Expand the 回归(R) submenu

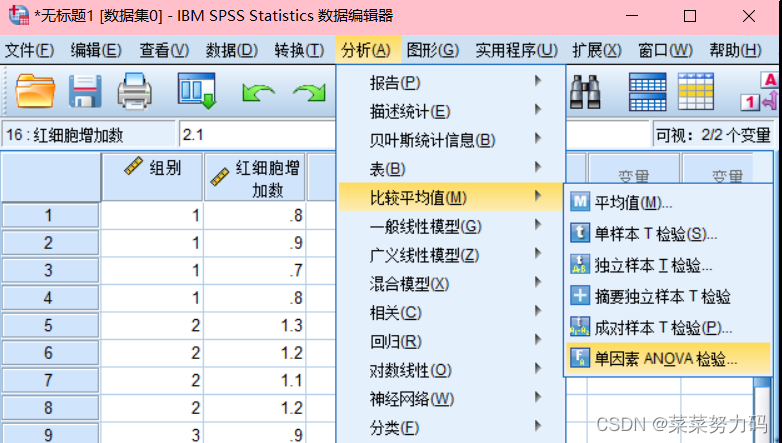pos(396,341)
